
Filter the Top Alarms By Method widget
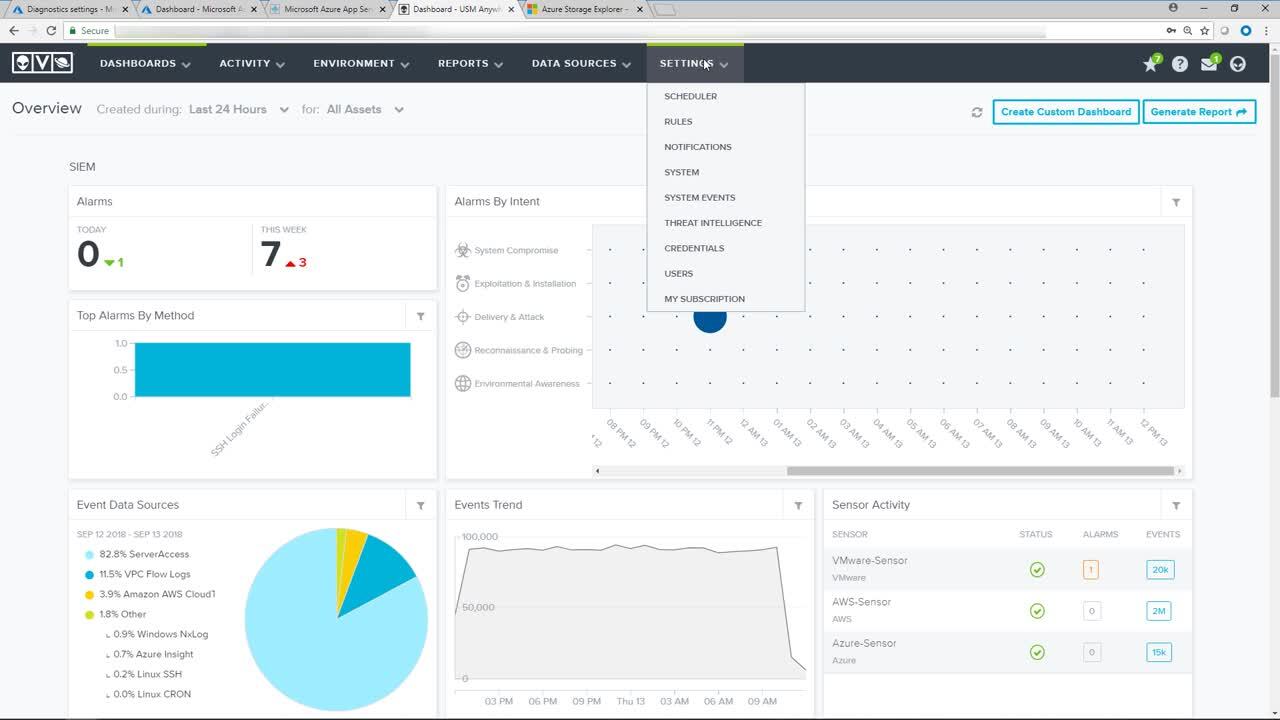(421, 316)
